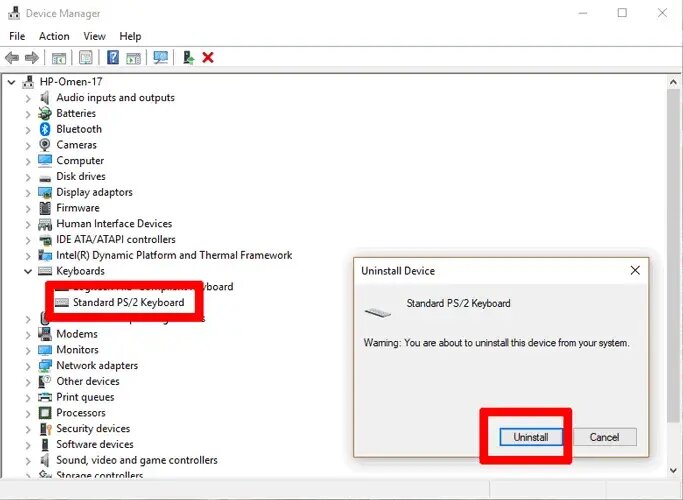Click Cancel in Uninstall Device dialog
Screen dimensions: 683x500
tap(605, 437)
